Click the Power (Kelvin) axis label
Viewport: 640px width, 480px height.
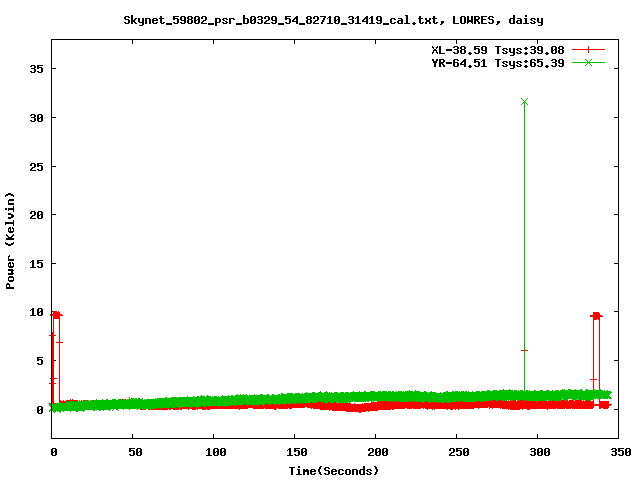click(x=10, y=241)
